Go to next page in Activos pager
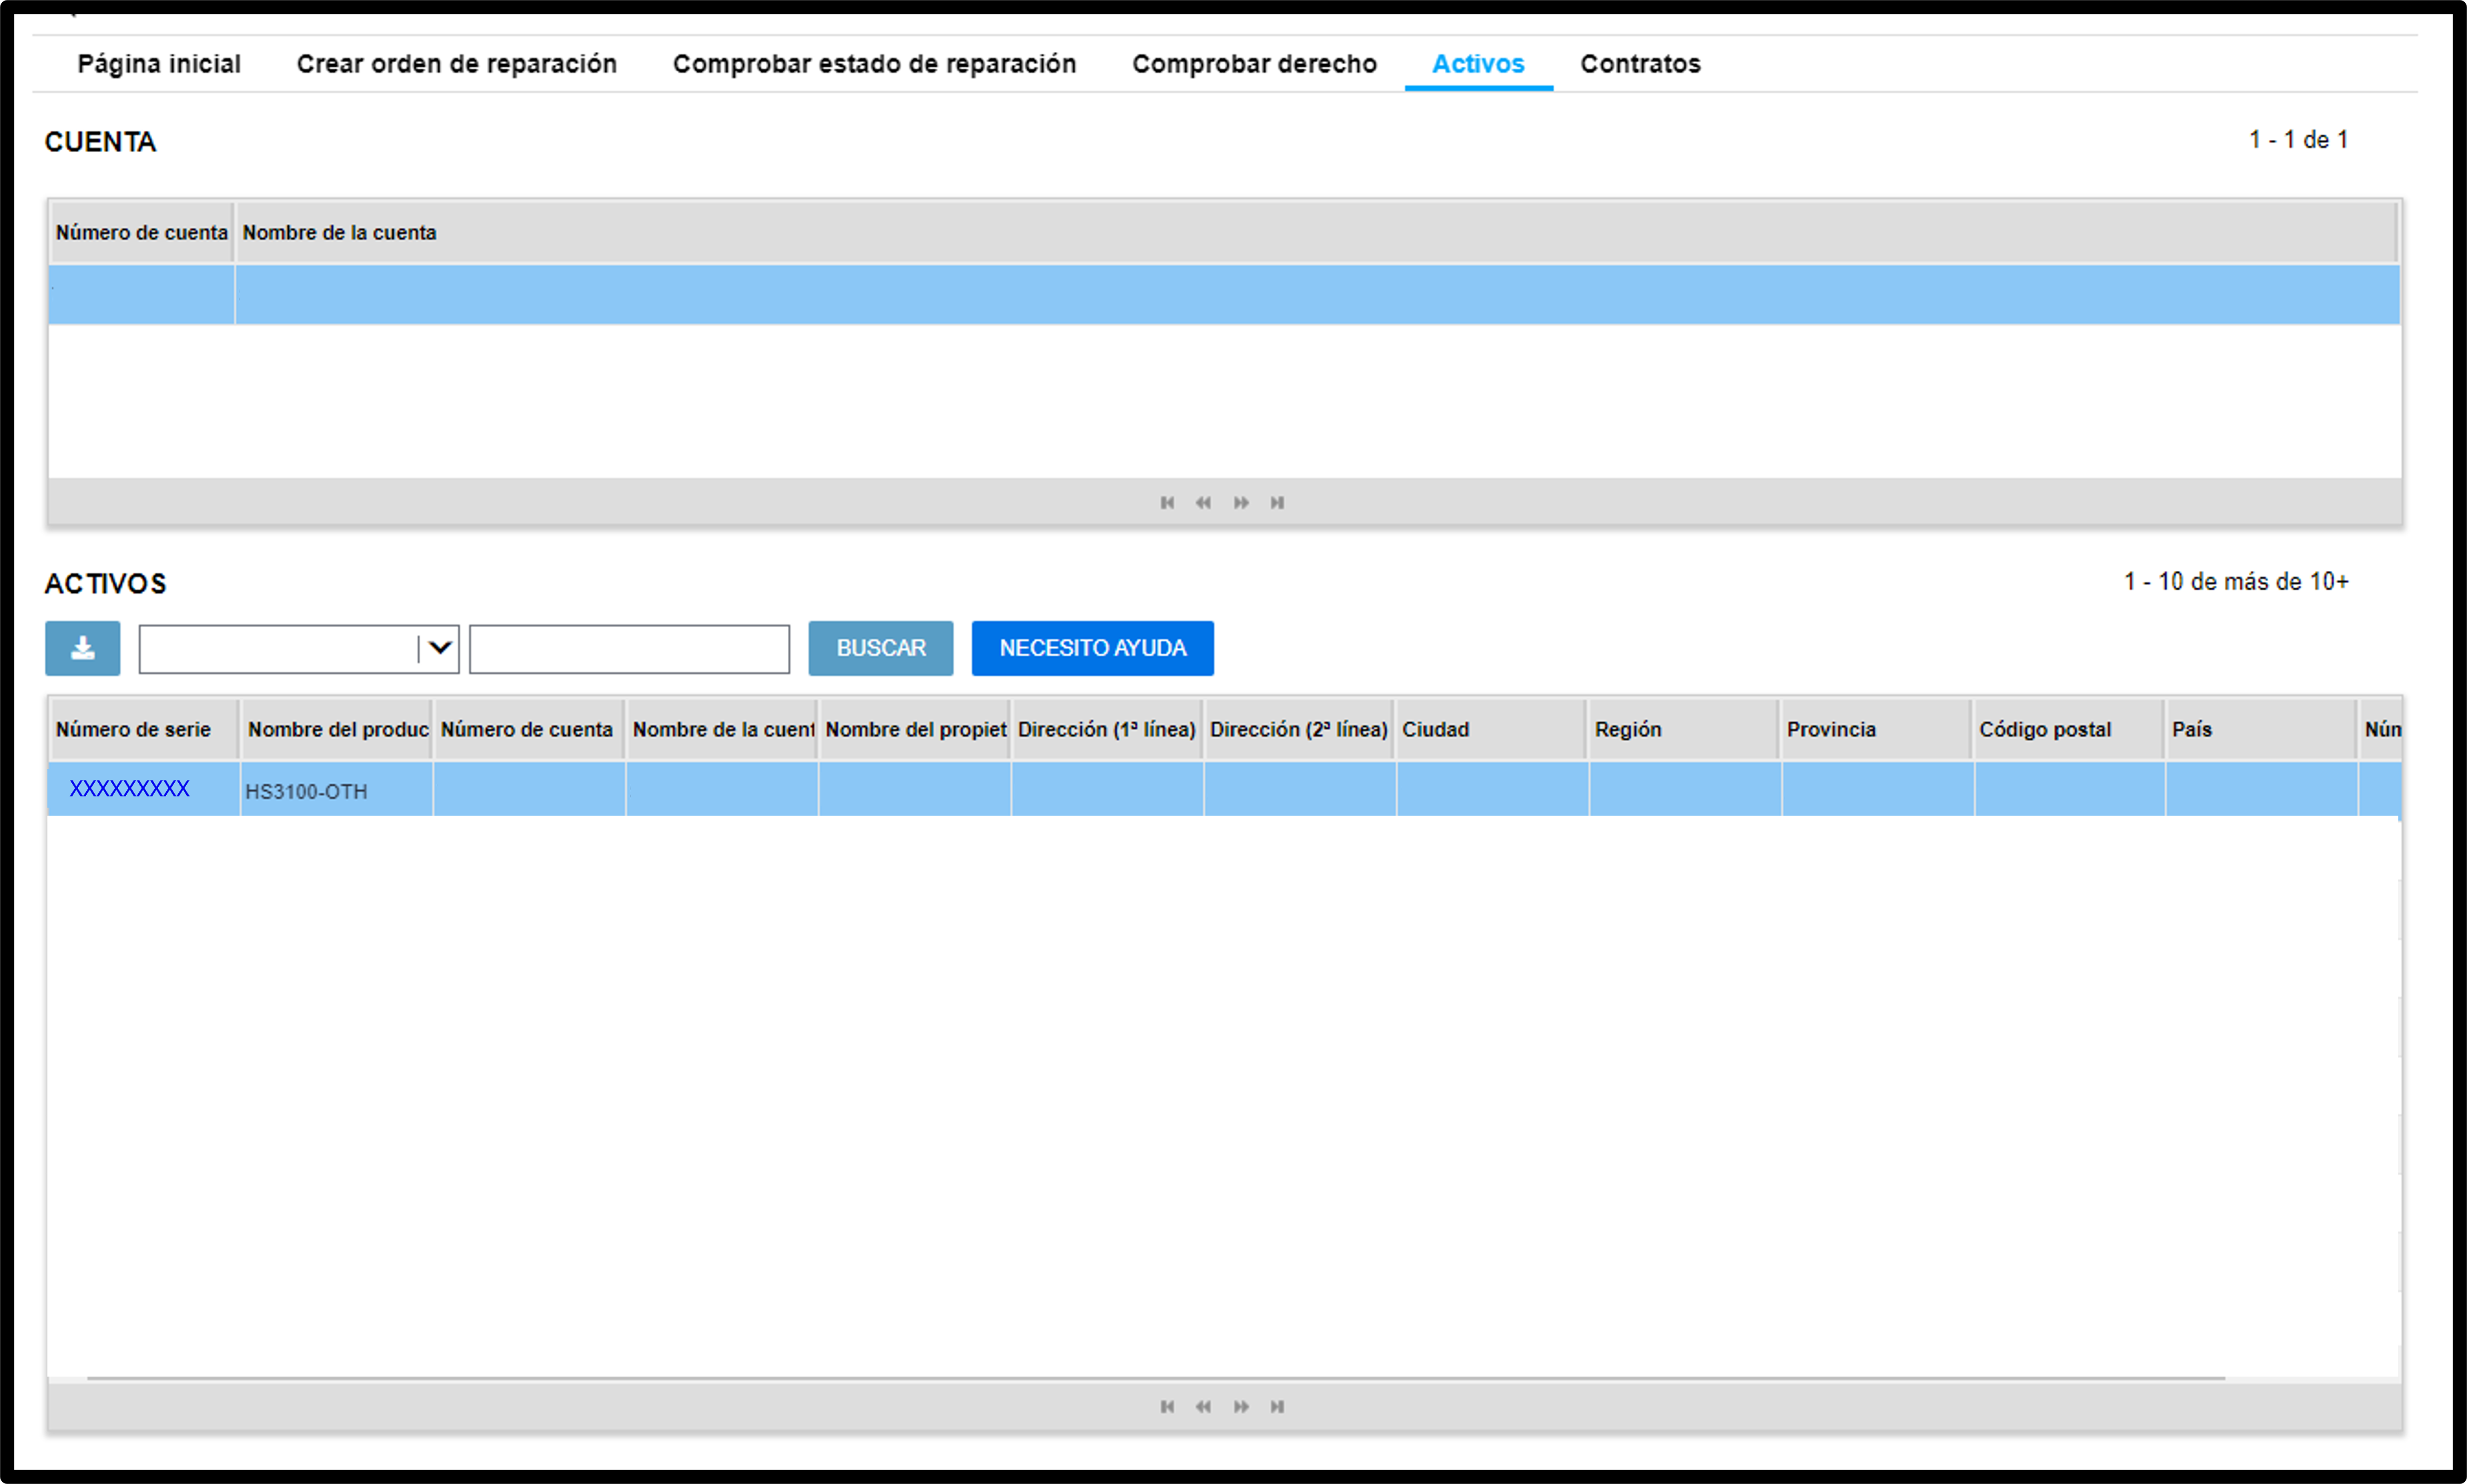This screenshot has width=2467, height=1484. pyautogui.click(x=1241, y=1406)
